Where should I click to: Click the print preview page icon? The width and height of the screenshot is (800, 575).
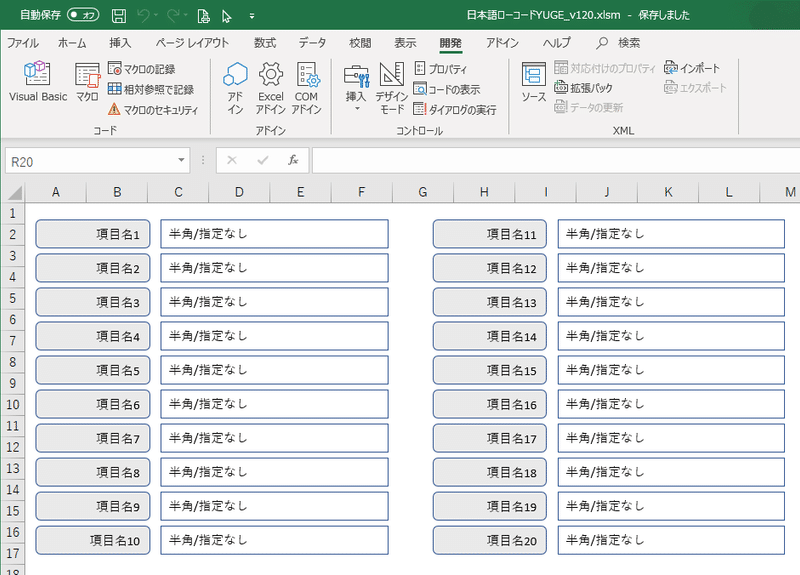[x=204, y=16]
